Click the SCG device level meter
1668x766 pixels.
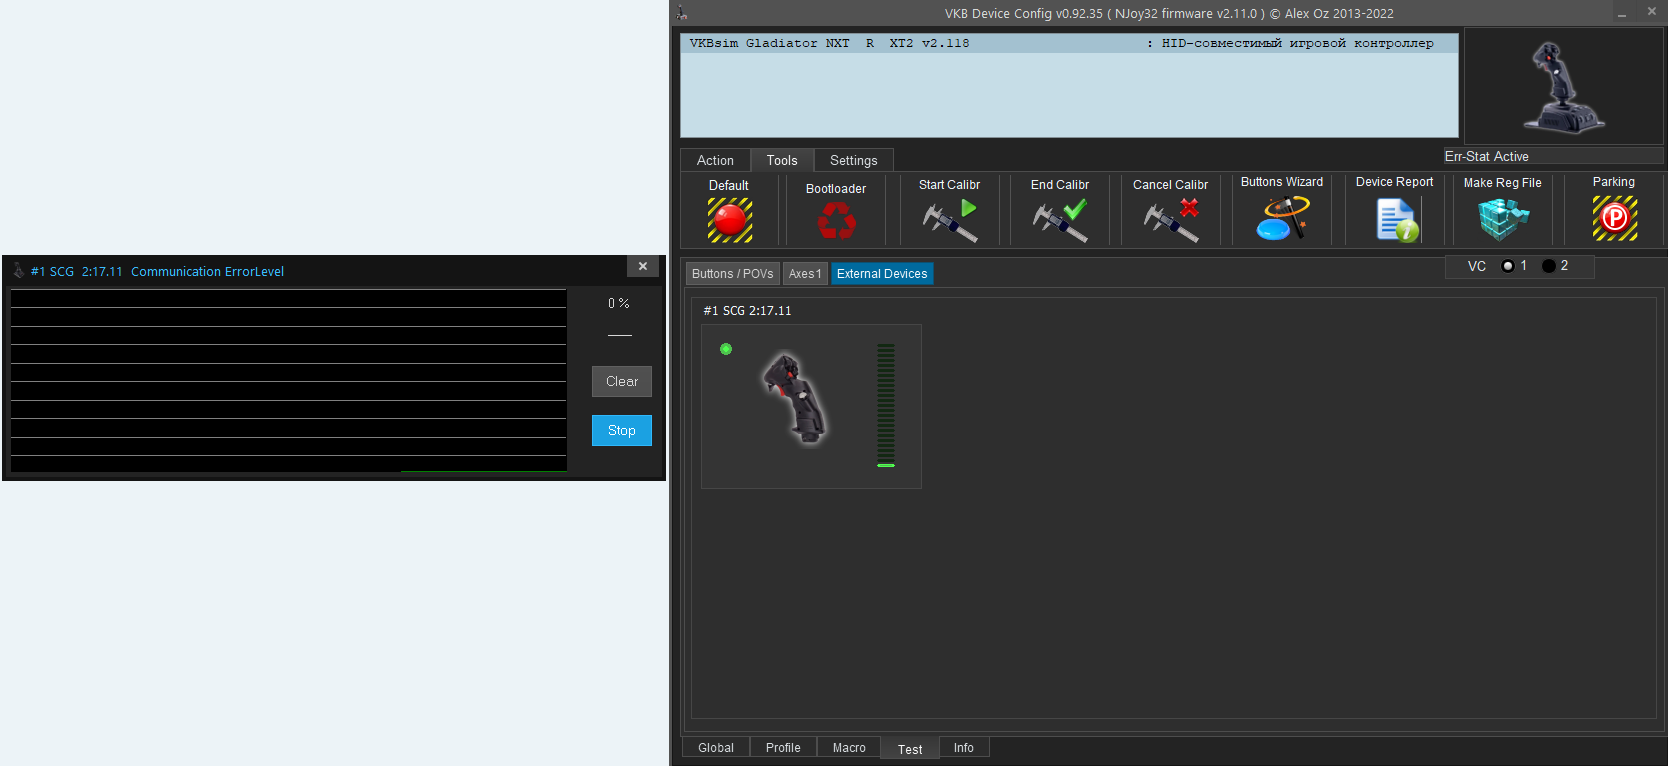pos(886,406)
